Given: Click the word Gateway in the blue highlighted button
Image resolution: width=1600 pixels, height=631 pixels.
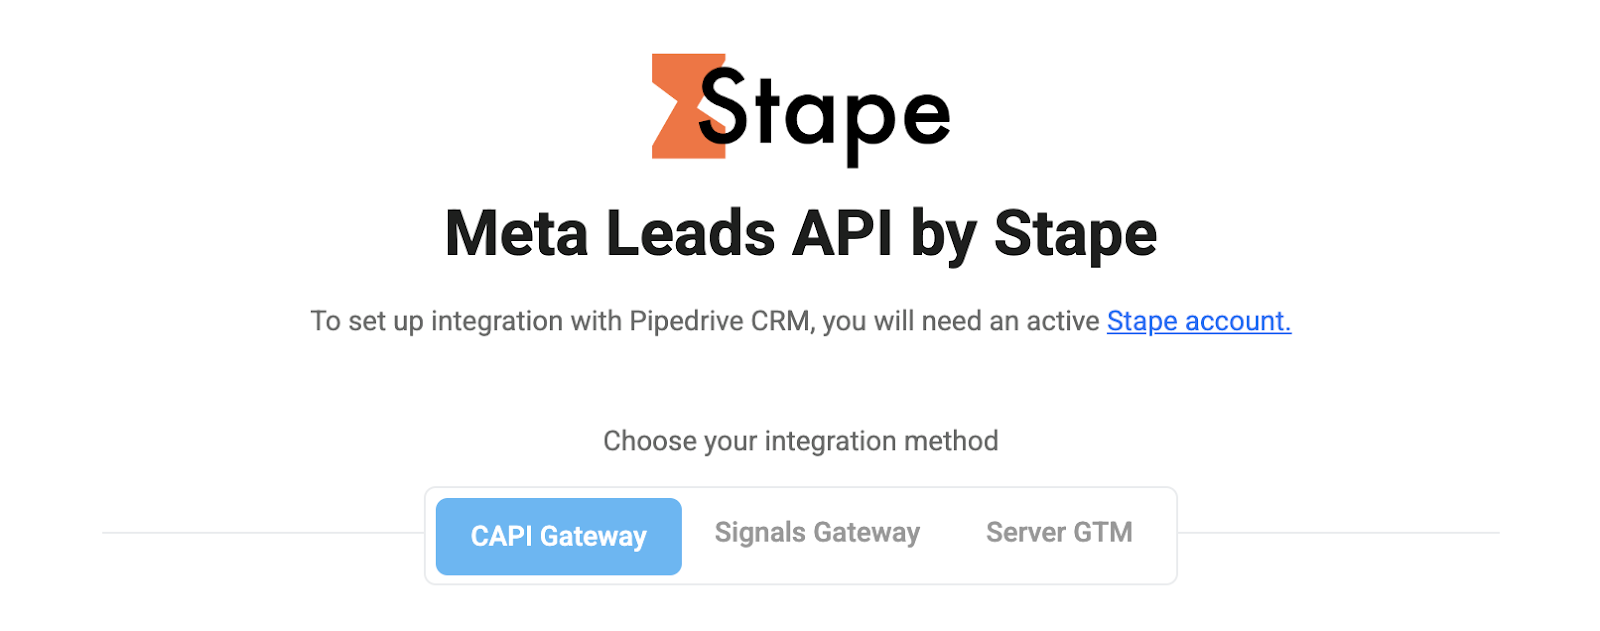Looking at the screenshot, I should click(593, 537).
